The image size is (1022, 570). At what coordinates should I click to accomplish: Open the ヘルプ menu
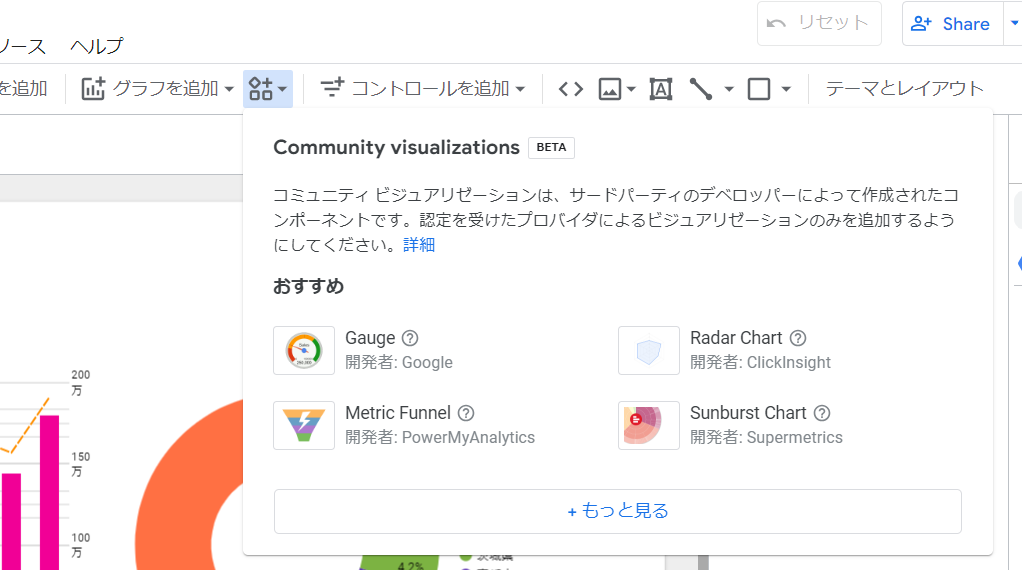[96, 46]
